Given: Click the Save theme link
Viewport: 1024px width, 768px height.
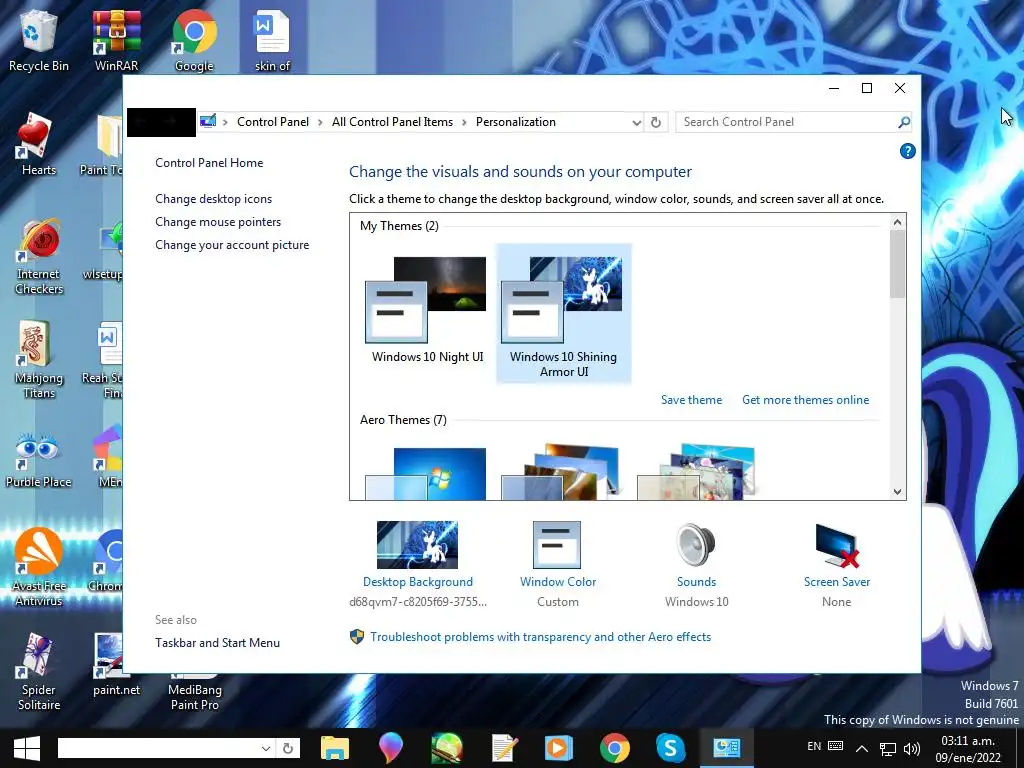Looking at the screenshot, I should (x=691, y=400).
